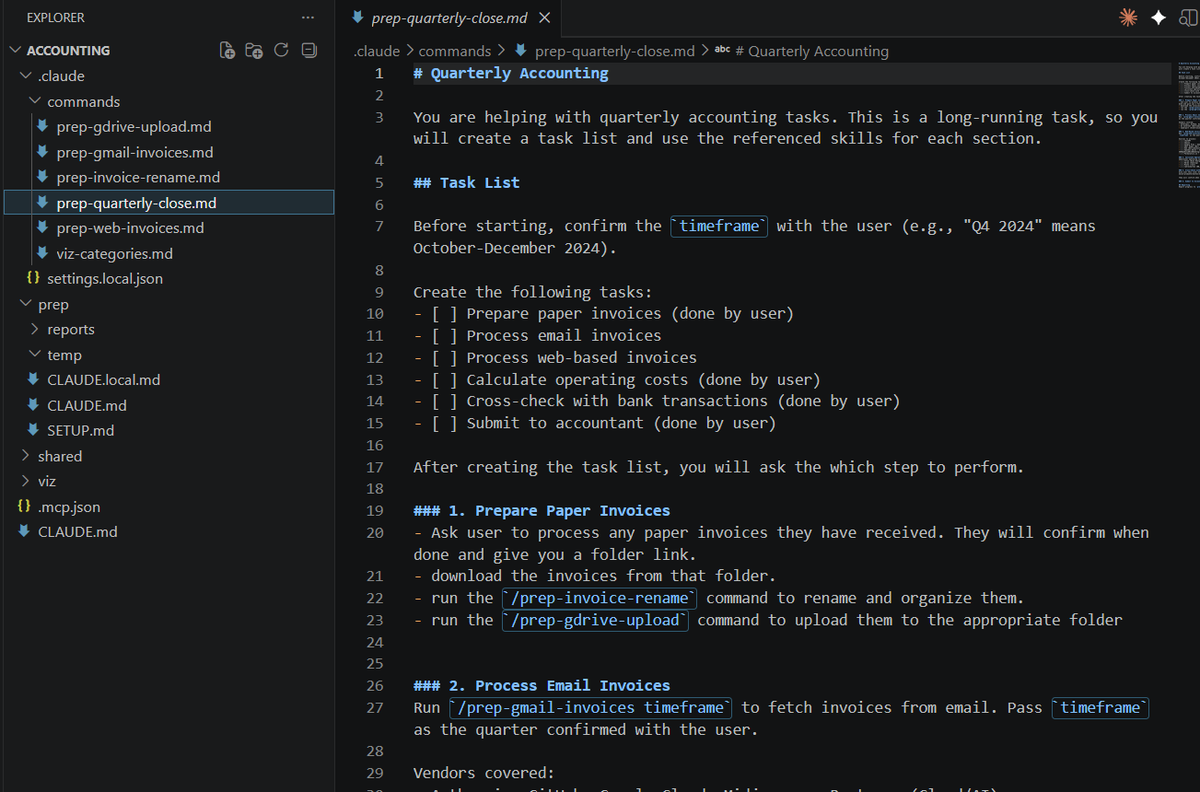This screenshot has width=1200, height=792.
Task: Click 'Cross-check with bank transactions' line
Action: 657,401
